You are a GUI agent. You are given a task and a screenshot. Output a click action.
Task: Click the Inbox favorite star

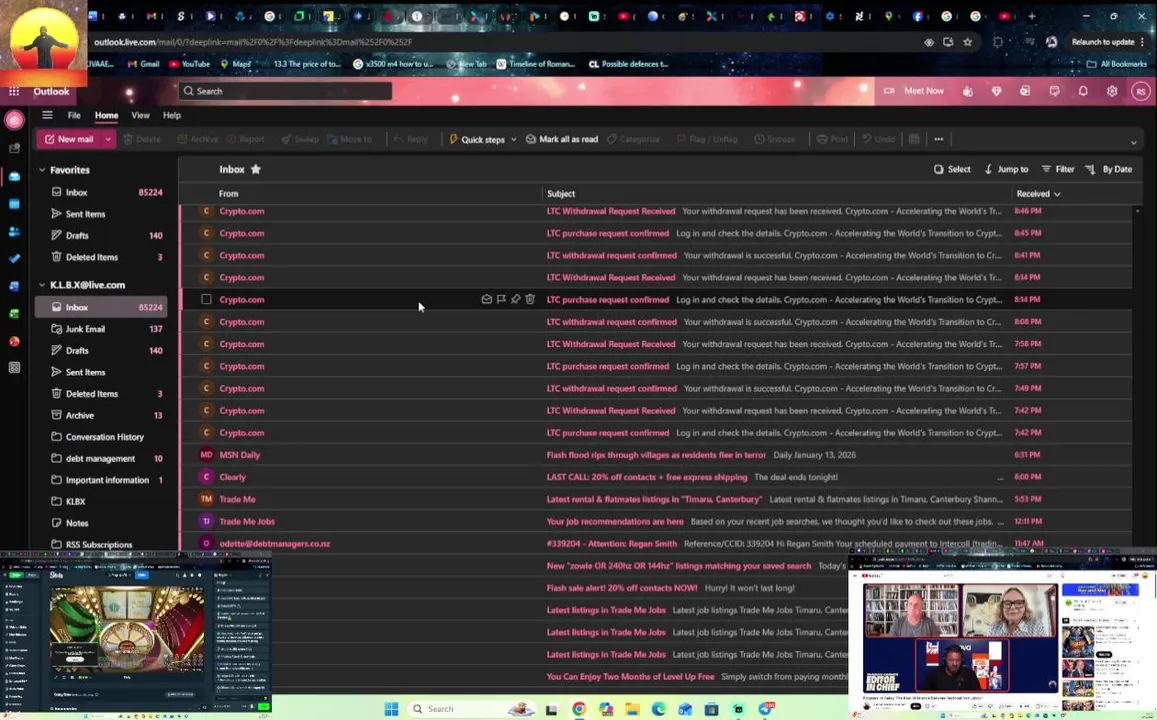coord(255,169)
